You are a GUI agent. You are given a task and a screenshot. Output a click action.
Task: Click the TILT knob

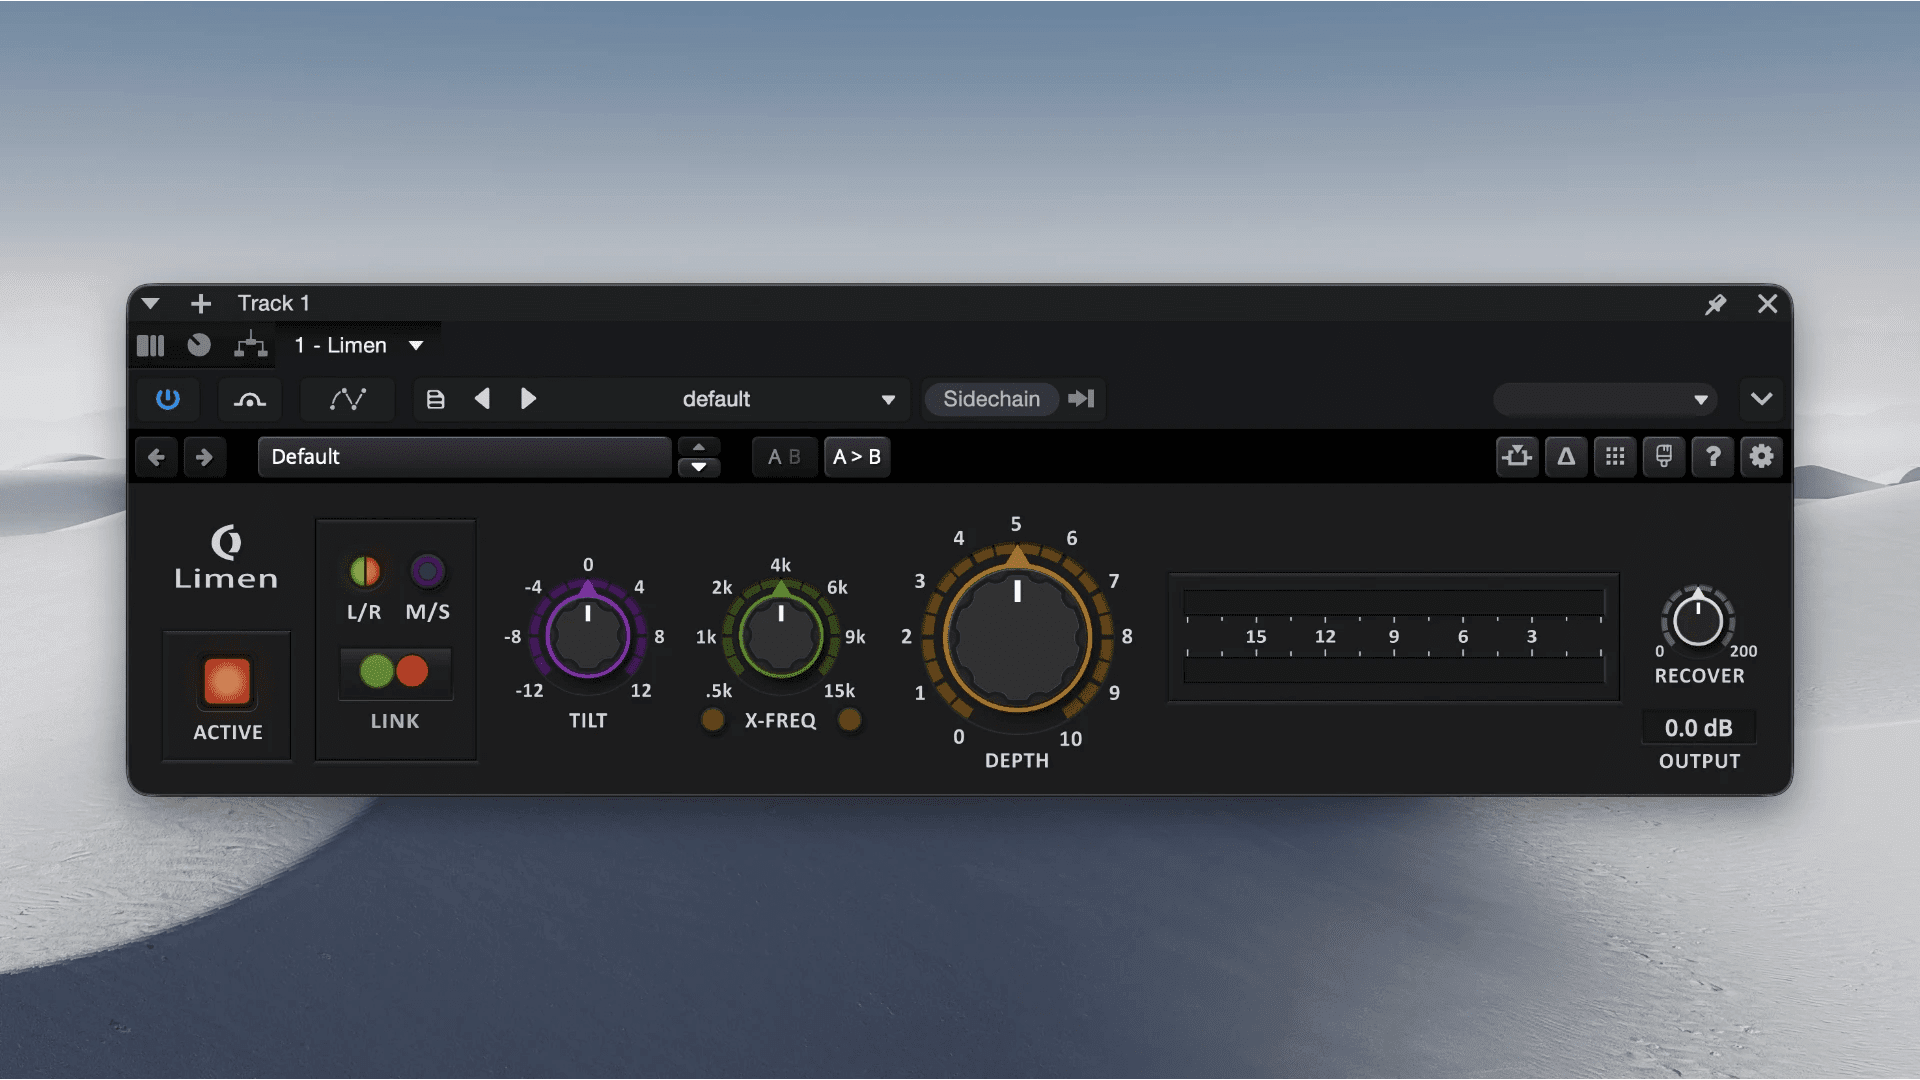[588, 636]
